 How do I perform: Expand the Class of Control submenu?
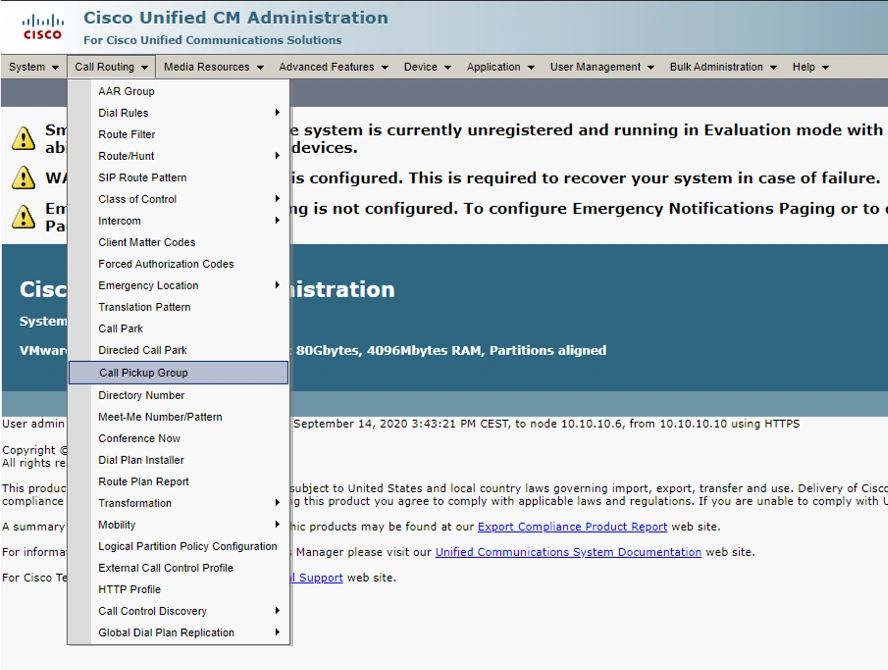[x=178, y=199]
